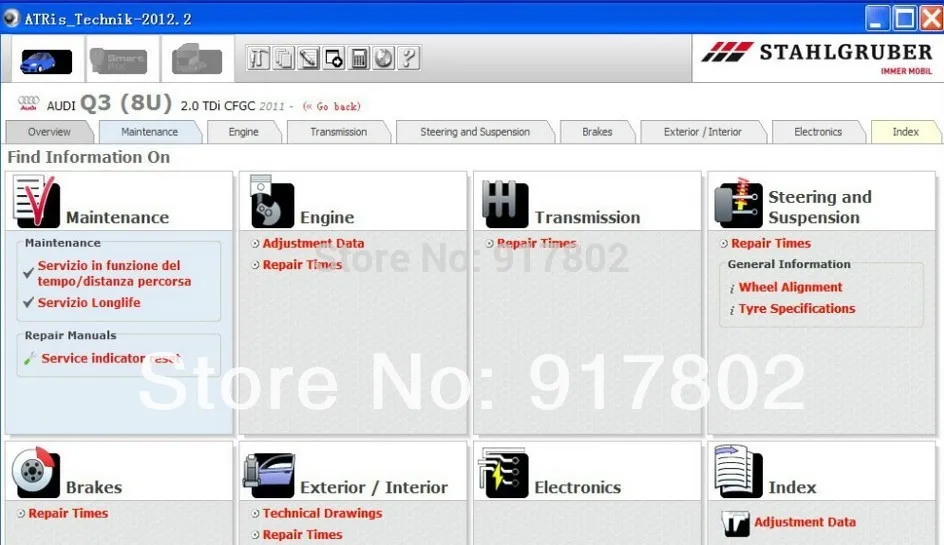Image resolution: width=944 pixels, height=545 pixels.
Task: Click the Audi logo icon
Action: pos(28,103)
